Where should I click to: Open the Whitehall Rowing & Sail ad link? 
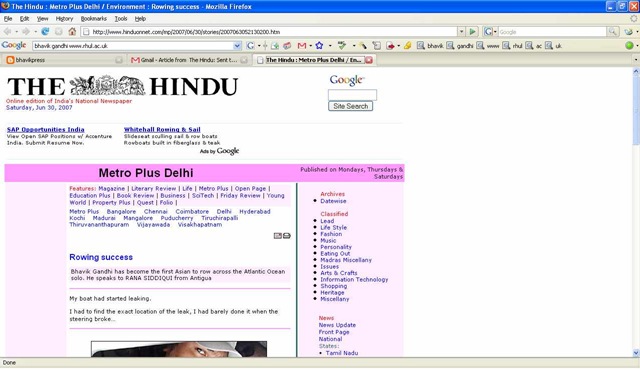162,129
